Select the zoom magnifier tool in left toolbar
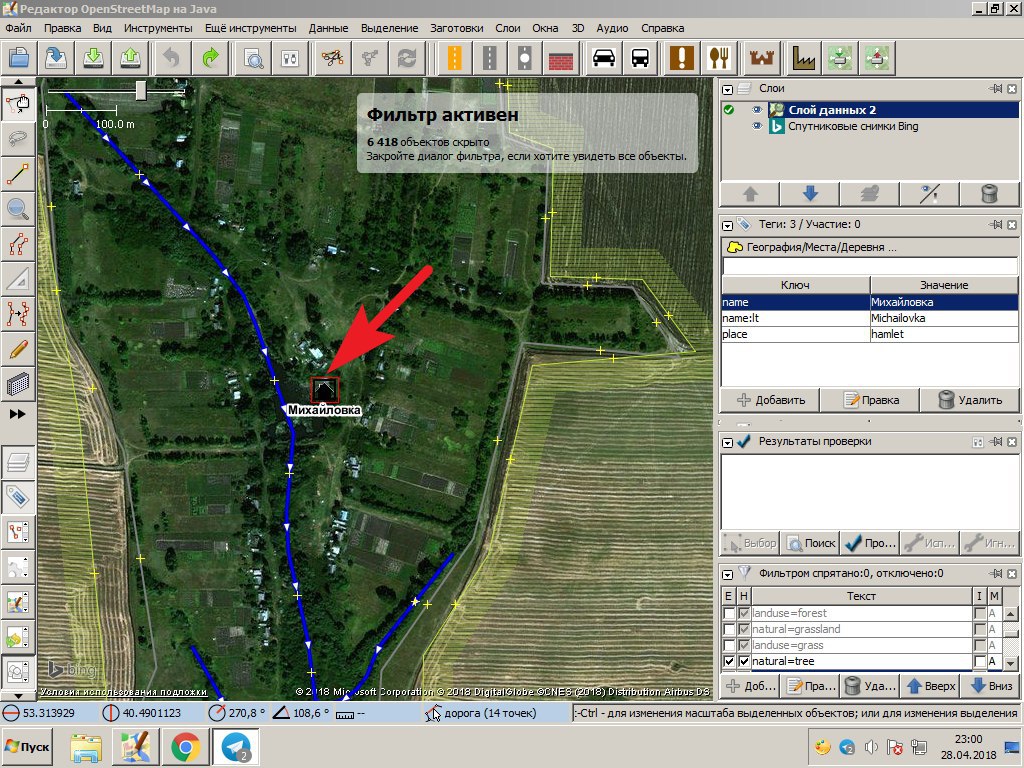Viewport: 1024px width, 768px height. click(18, 208)
